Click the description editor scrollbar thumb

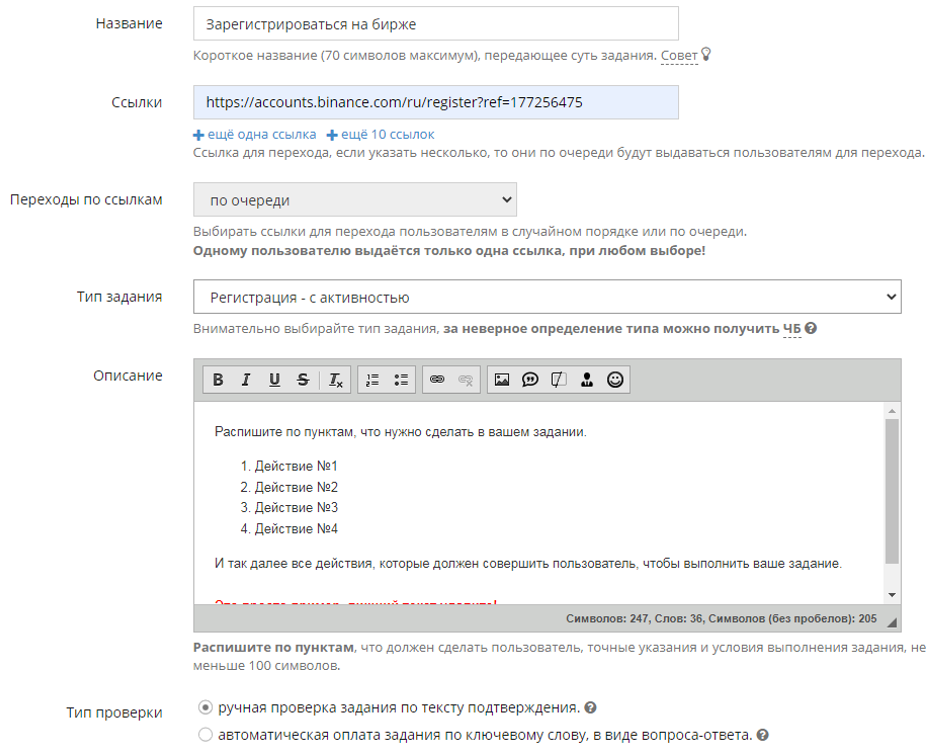point(892,491)
